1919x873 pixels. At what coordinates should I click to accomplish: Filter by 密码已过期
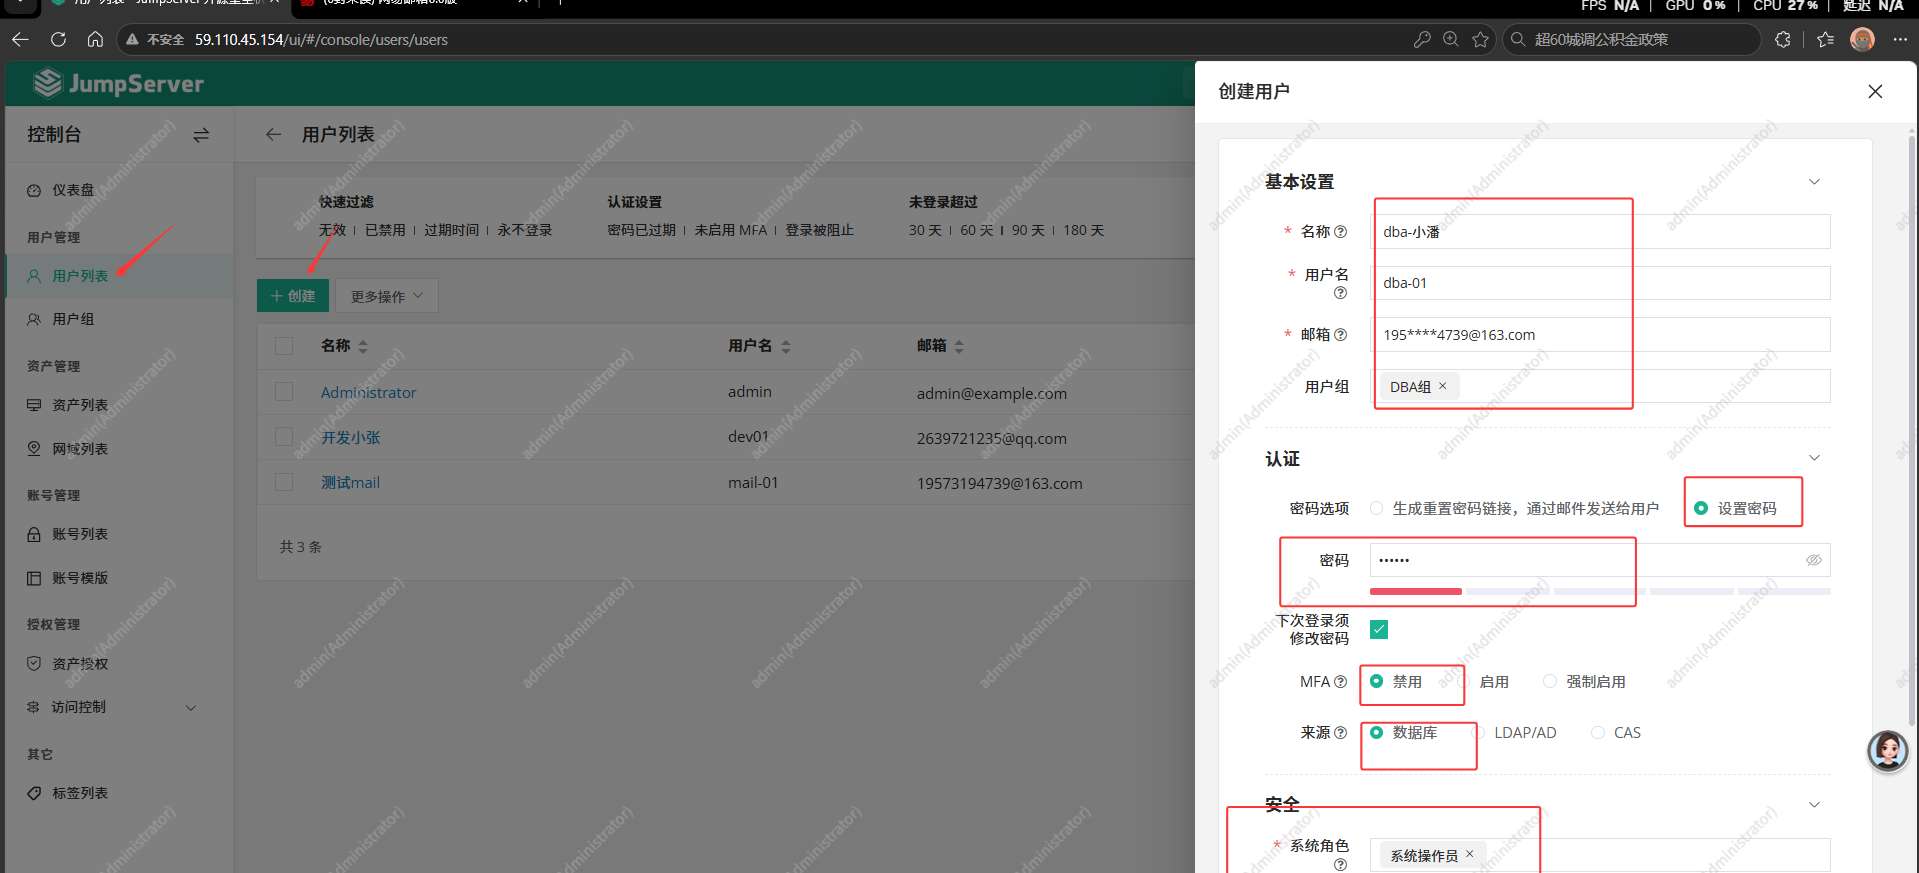[x=641, y=230]
